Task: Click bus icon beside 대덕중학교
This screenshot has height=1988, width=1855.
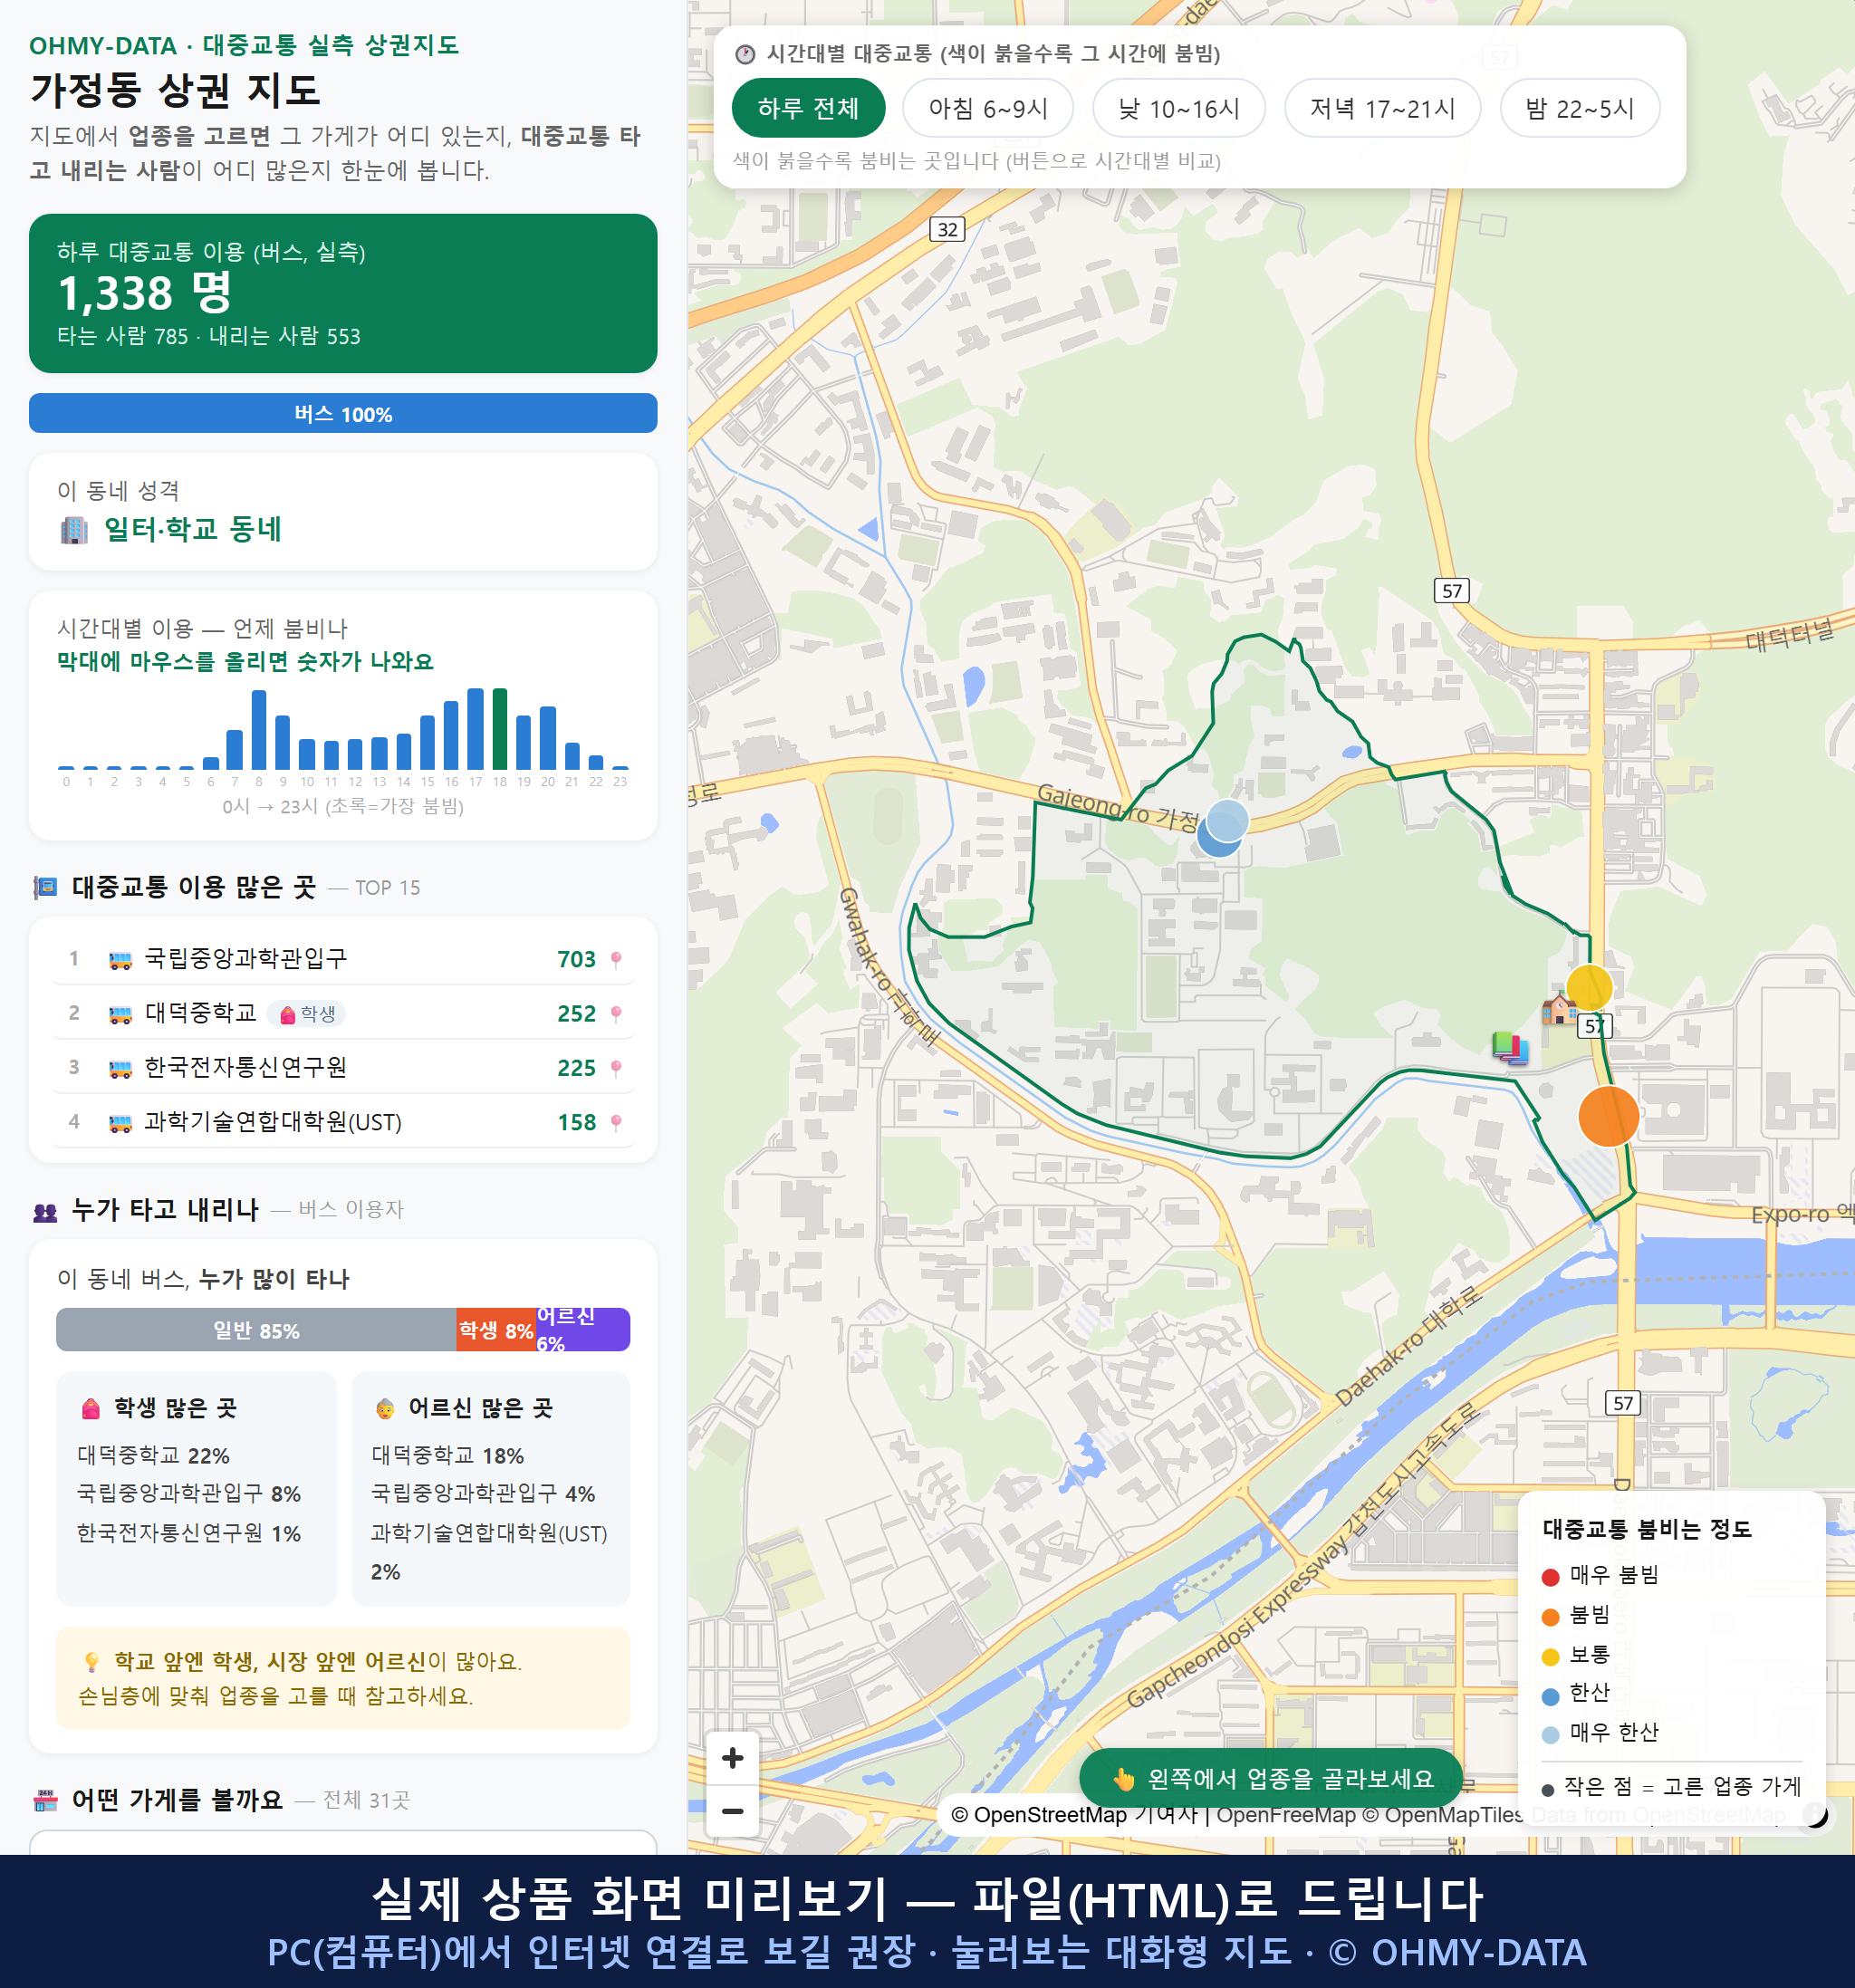Action: point(120,1015)
